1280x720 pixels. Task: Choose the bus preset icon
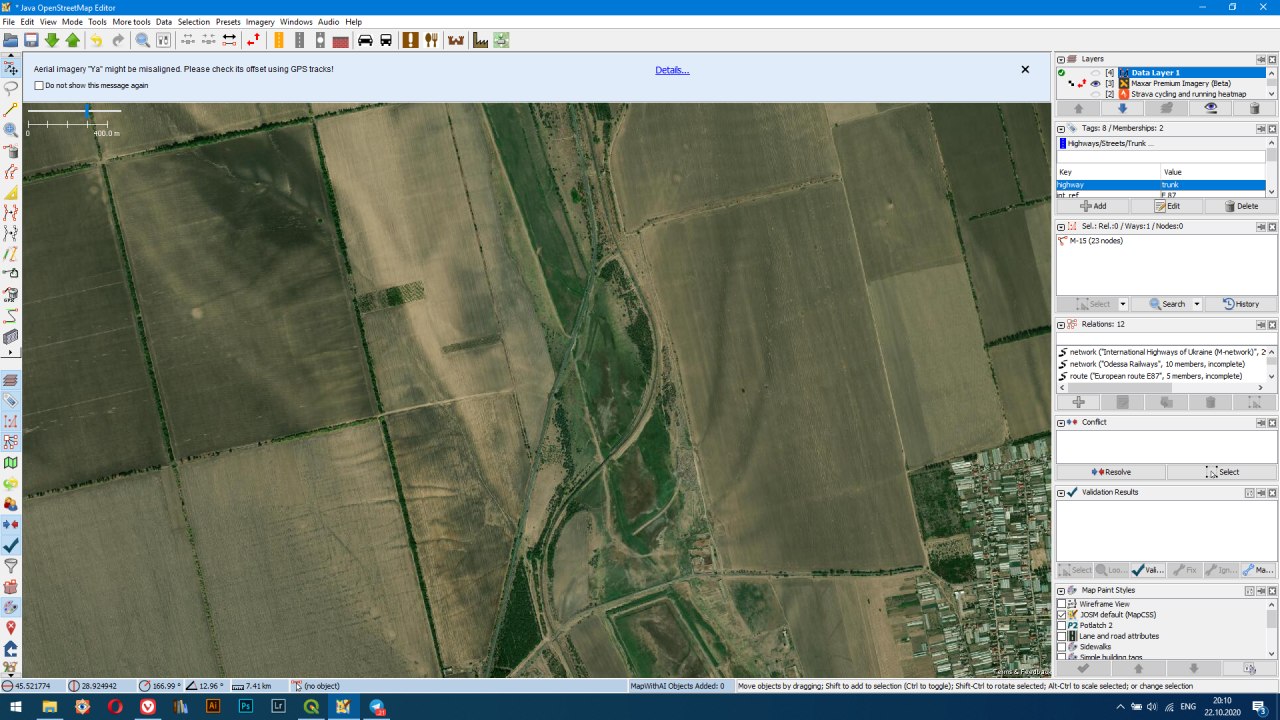[386, 40]
